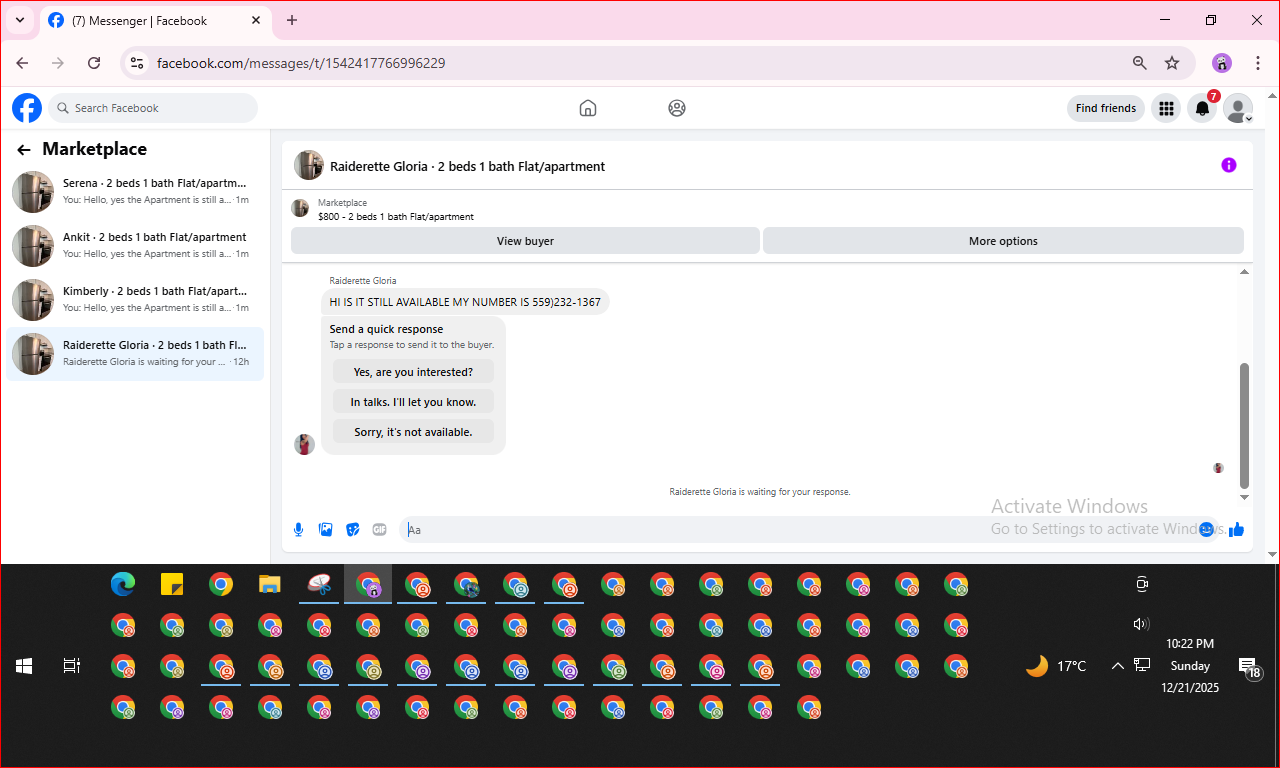1280x768 pixels.
Task: Click the Facebook logo
Action: pyautogui.click(x=27, y=108)
